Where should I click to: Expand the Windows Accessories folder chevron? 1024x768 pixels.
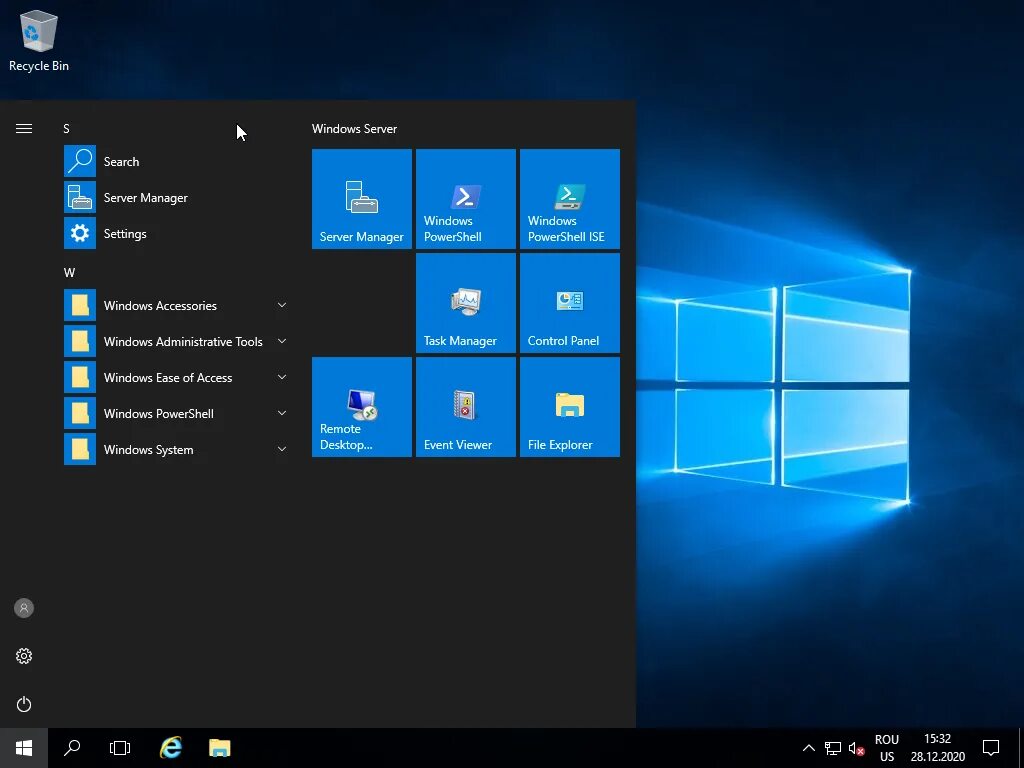click(x=281, y=305)
